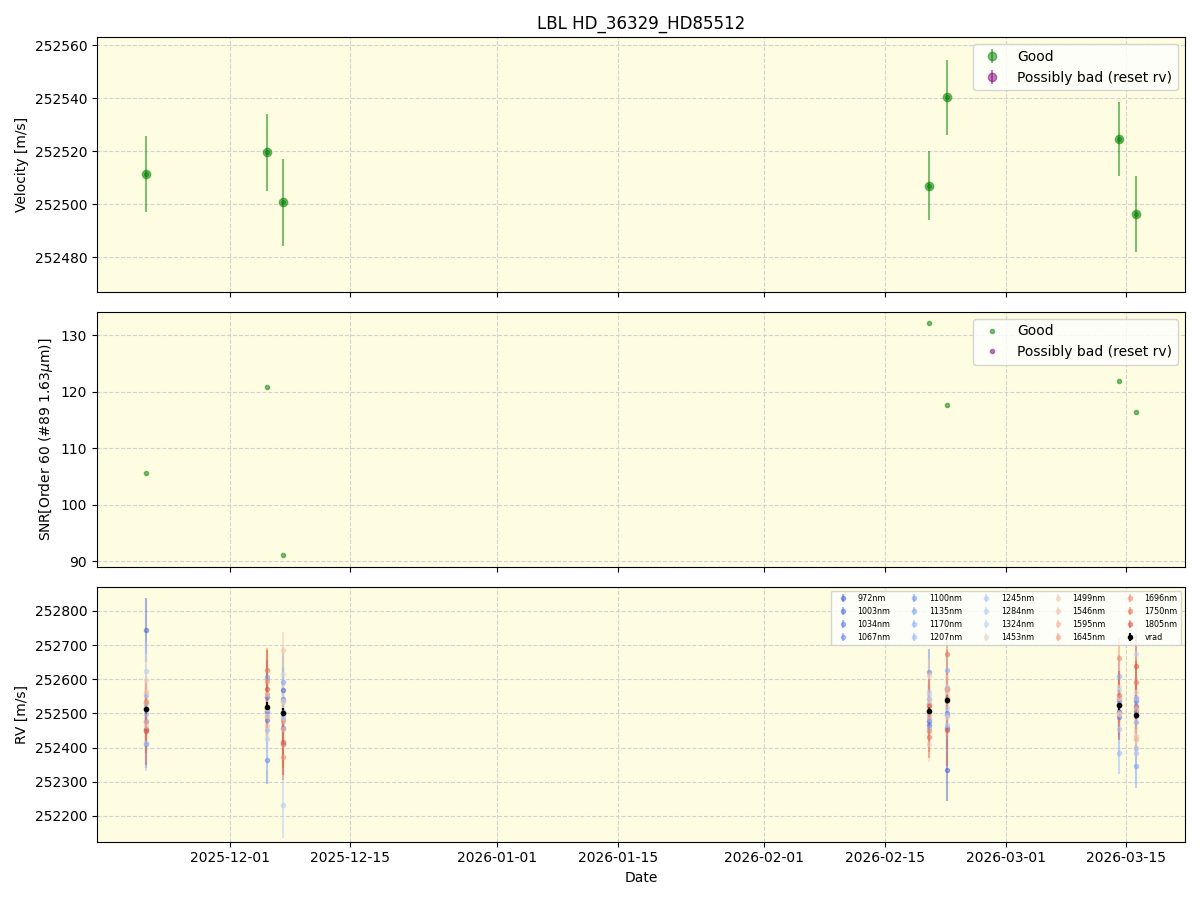This screenshot has height=900, width=1200.
Task: Click the 972nm blue marker icon
Action: pos(843,597)
